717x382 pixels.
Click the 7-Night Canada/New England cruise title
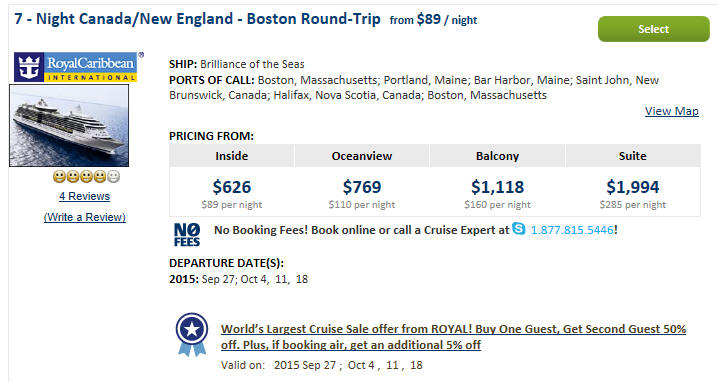pos(197,19)
